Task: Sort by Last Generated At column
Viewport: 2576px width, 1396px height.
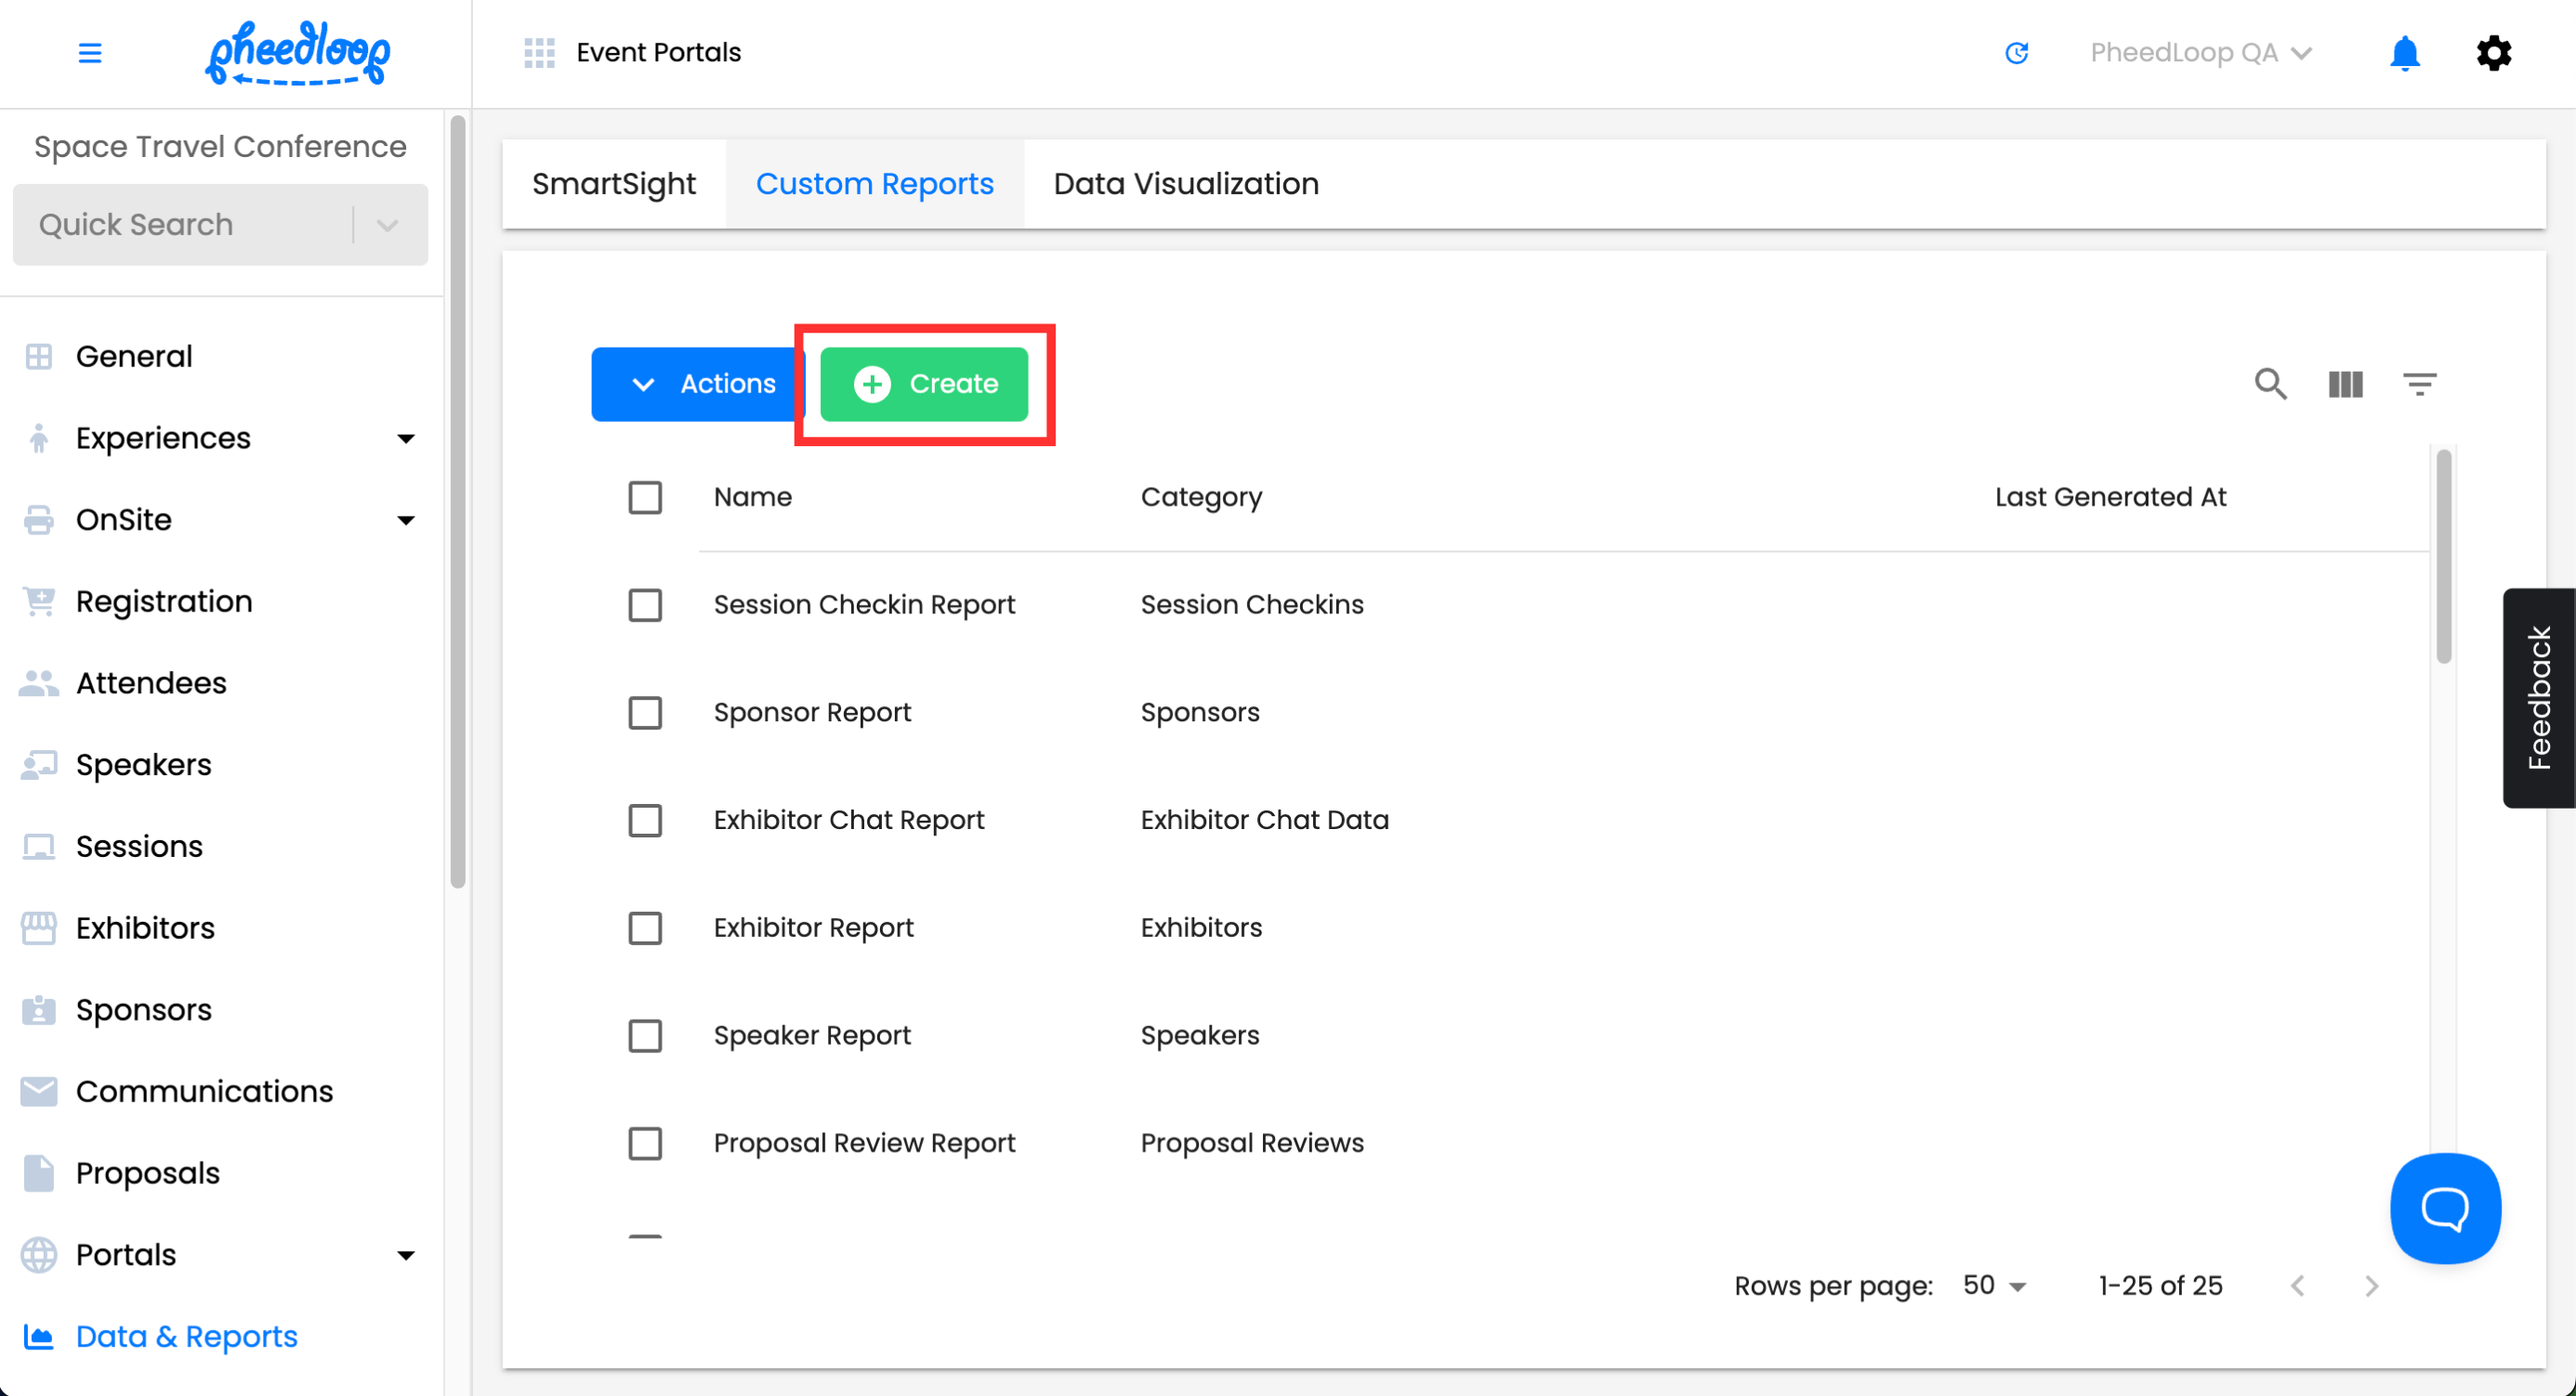Action: click(x=2110, y=497)
